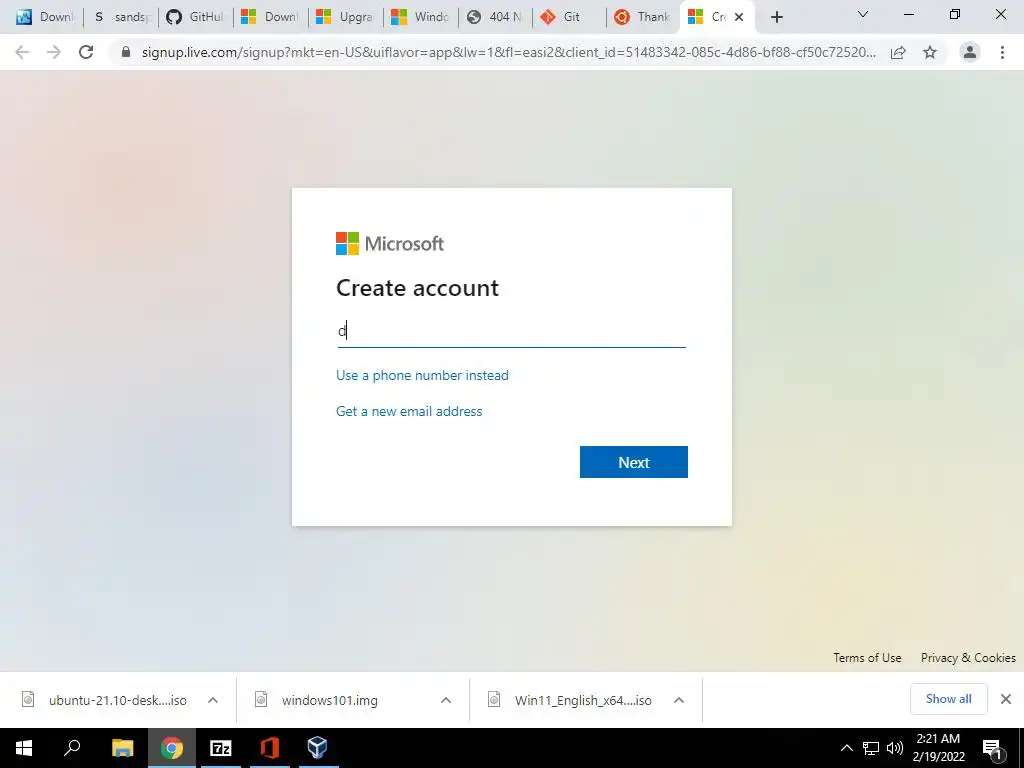Open taskbar clock and date

click(x=938, y=748)
